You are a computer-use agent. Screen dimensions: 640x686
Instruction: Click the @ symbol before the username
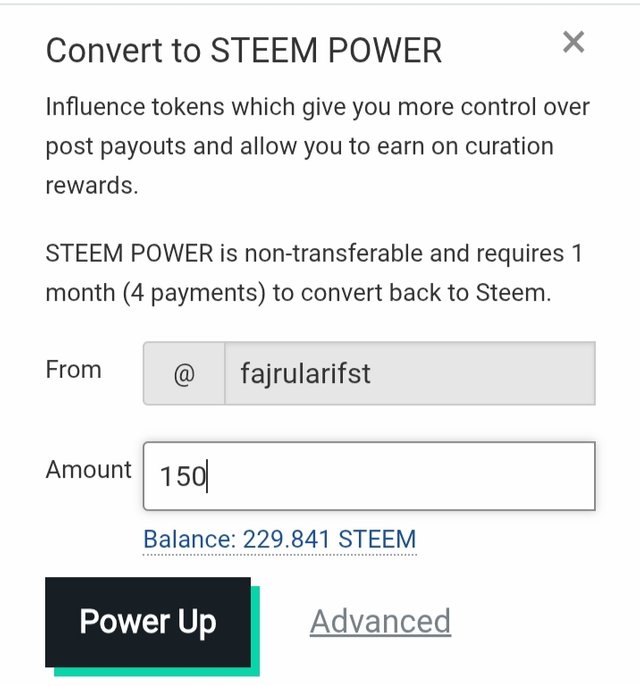184,374
